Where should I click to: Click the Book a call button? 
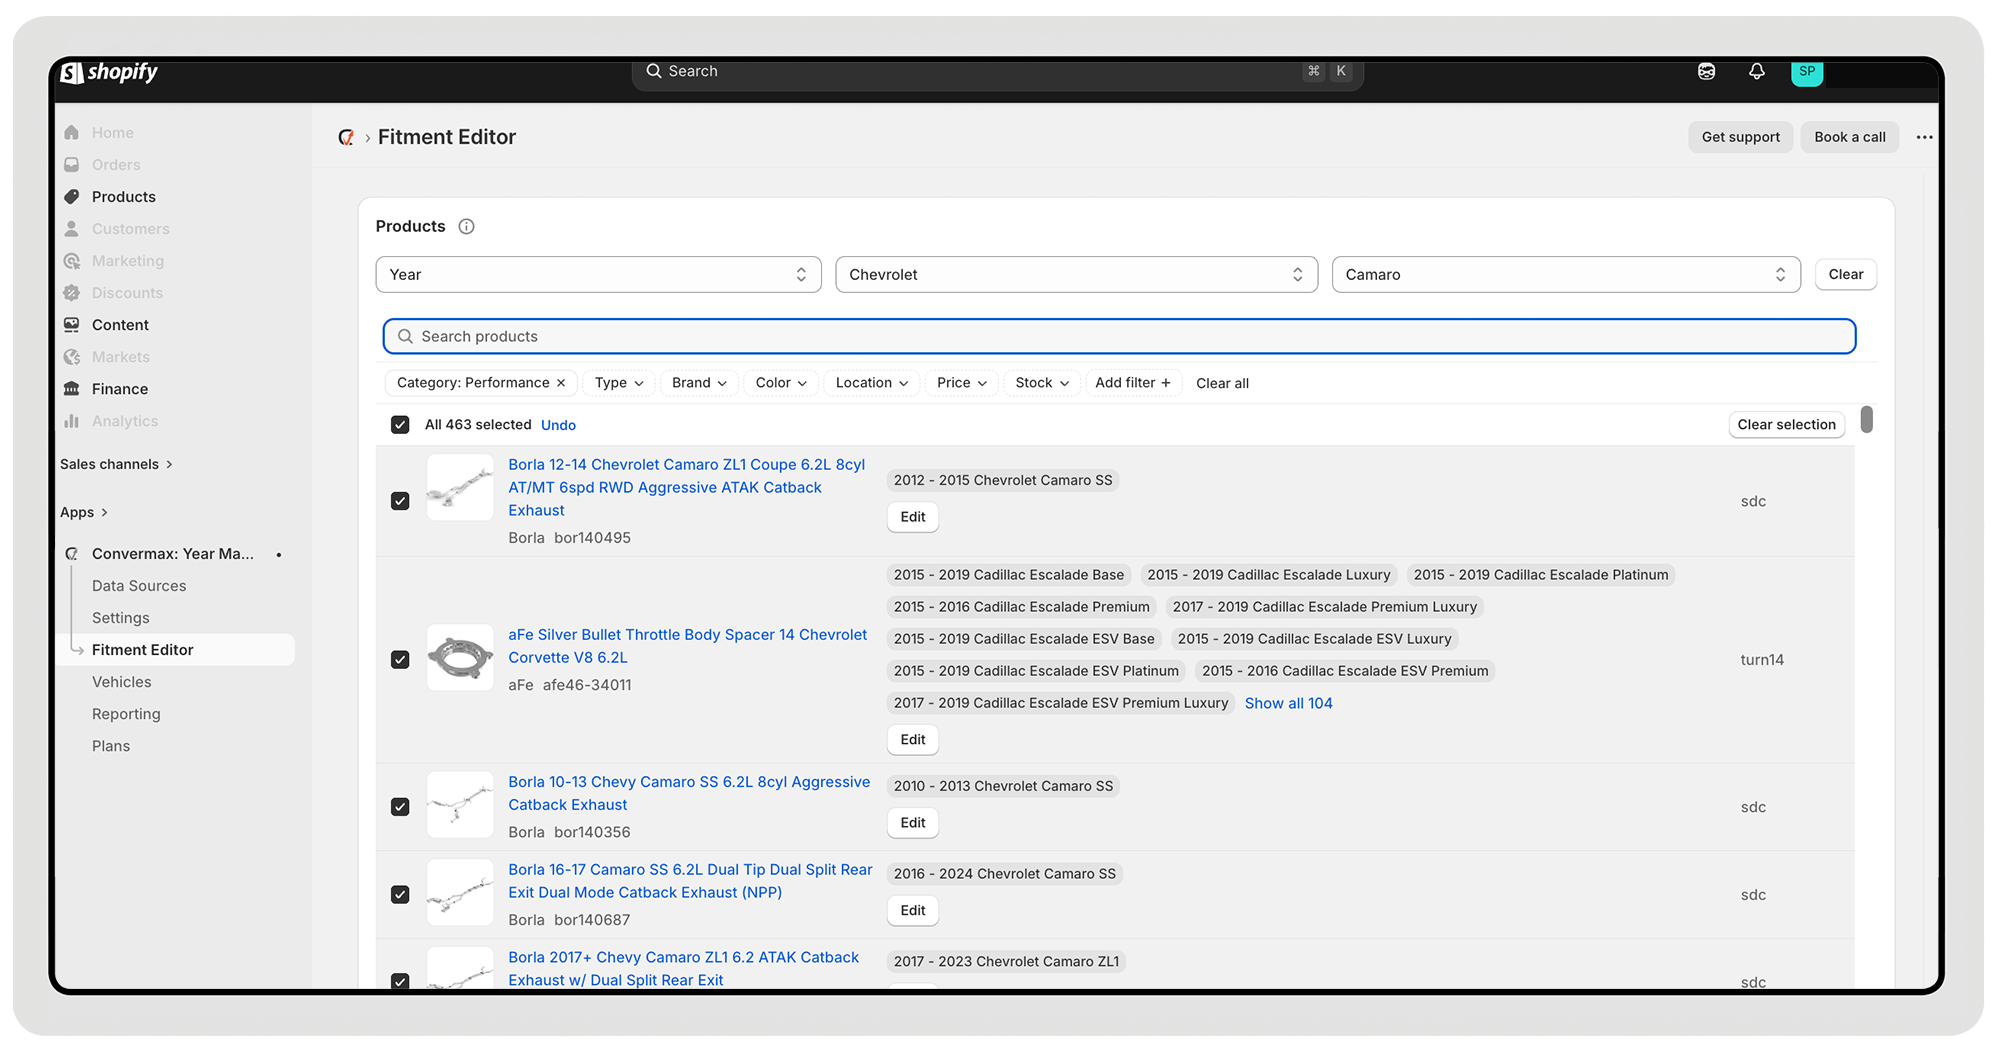[1850, 137]
